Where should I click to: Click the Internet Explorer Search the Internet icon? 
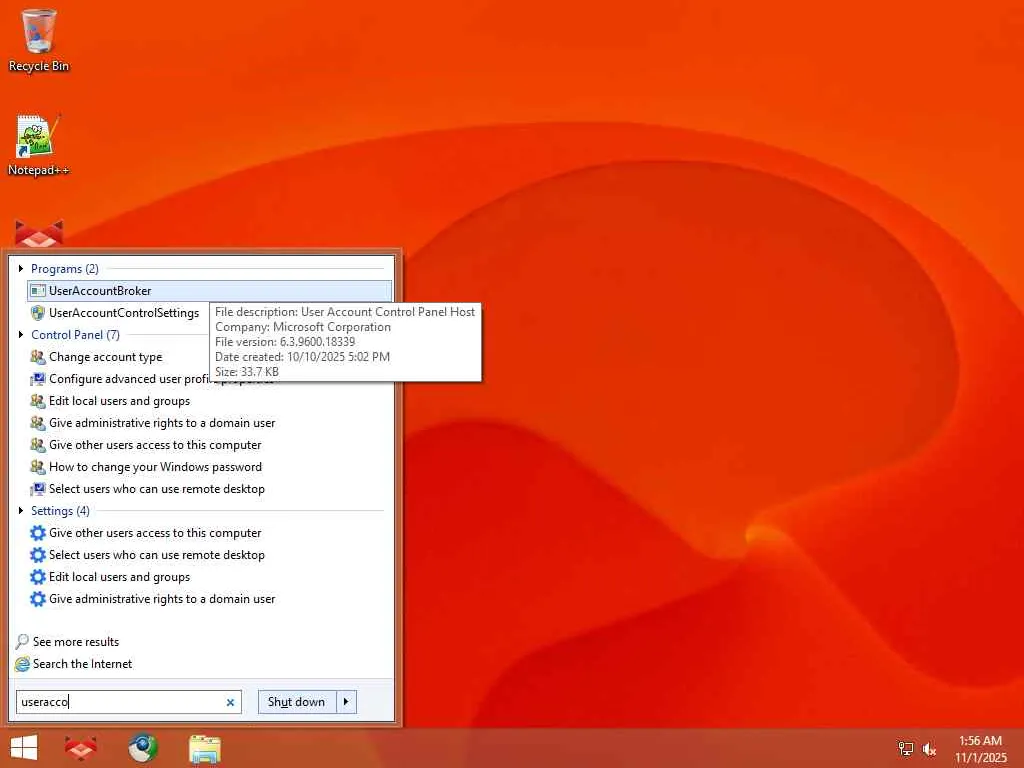coord(22,664)
